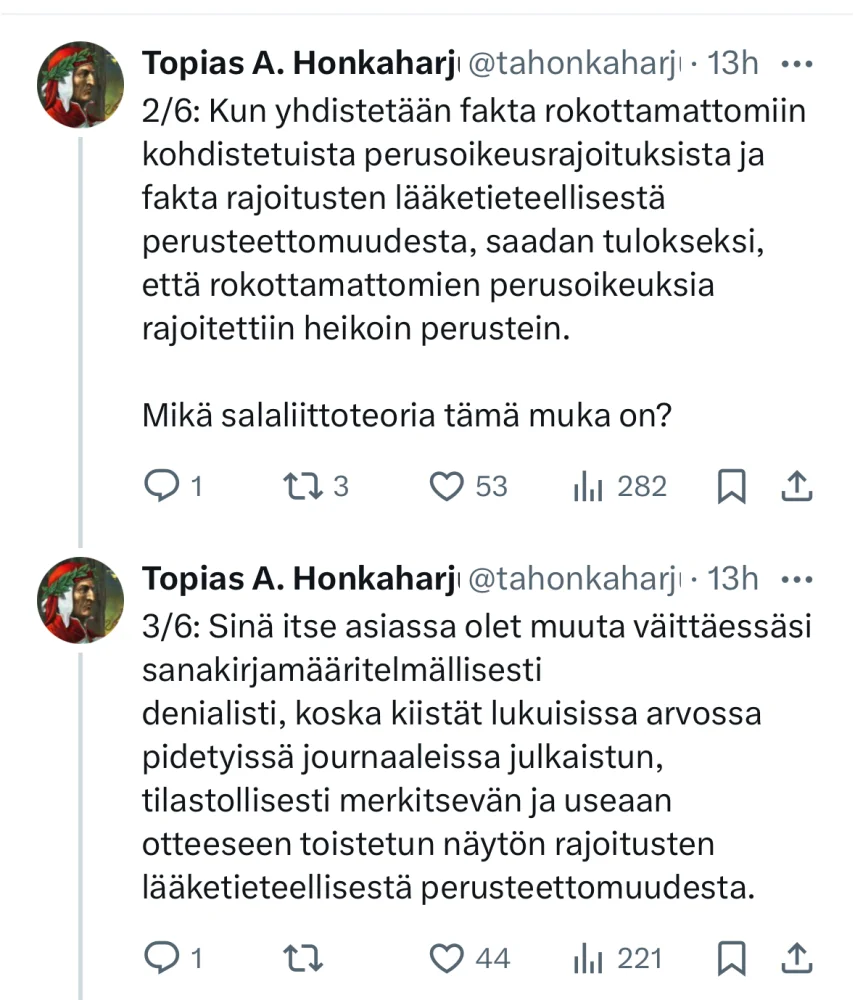
Task: Bookmark the 3/6 tweet
Action: (x=732, y=959)
